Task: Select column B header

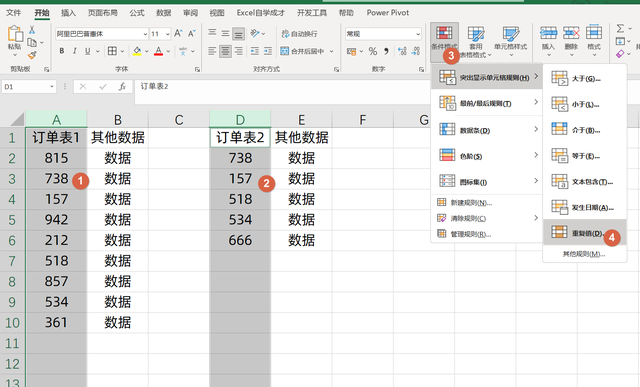Action: pos(118,119)
